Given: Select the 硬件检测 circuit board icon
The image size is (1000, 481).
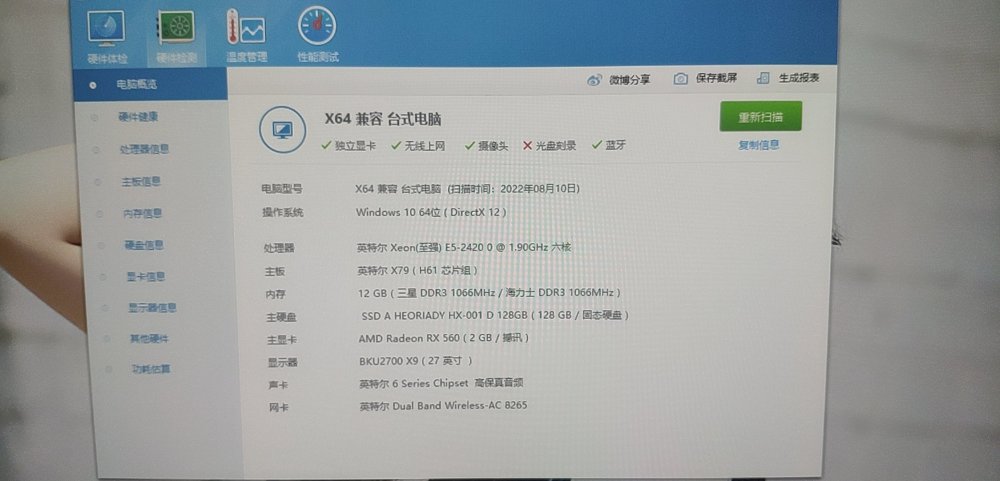Looking at the screenshot, I should 176,28.
